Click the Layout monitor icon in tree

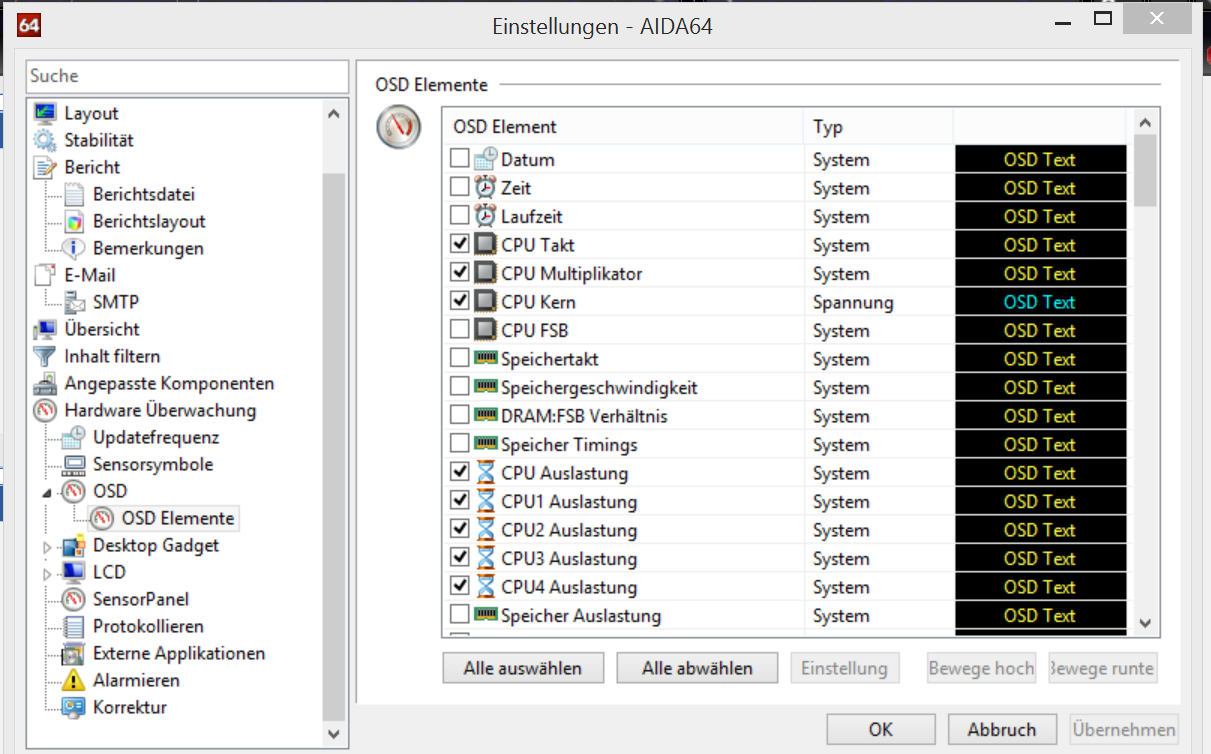click(x=45, y=113)
